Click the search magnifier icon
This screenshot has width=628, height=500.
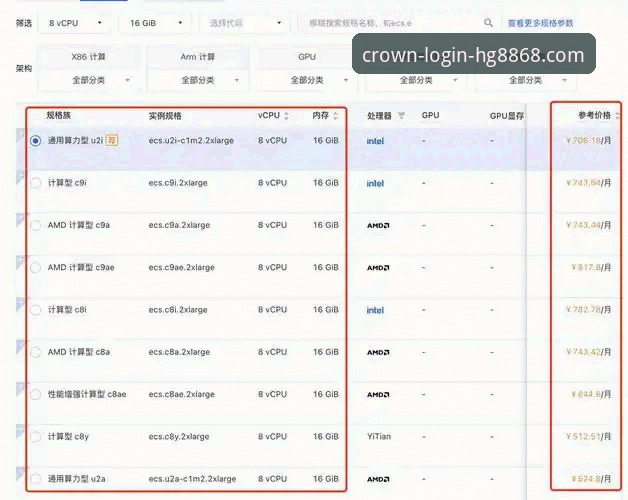[488, 23]
